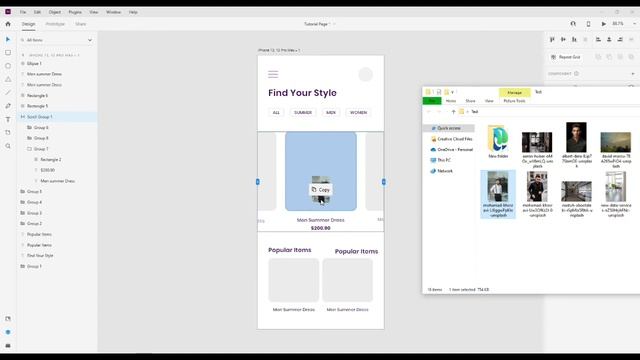Click the iPhone 12 artboard title label
Viewport: 640px width, 360px height.
point(279,50)
